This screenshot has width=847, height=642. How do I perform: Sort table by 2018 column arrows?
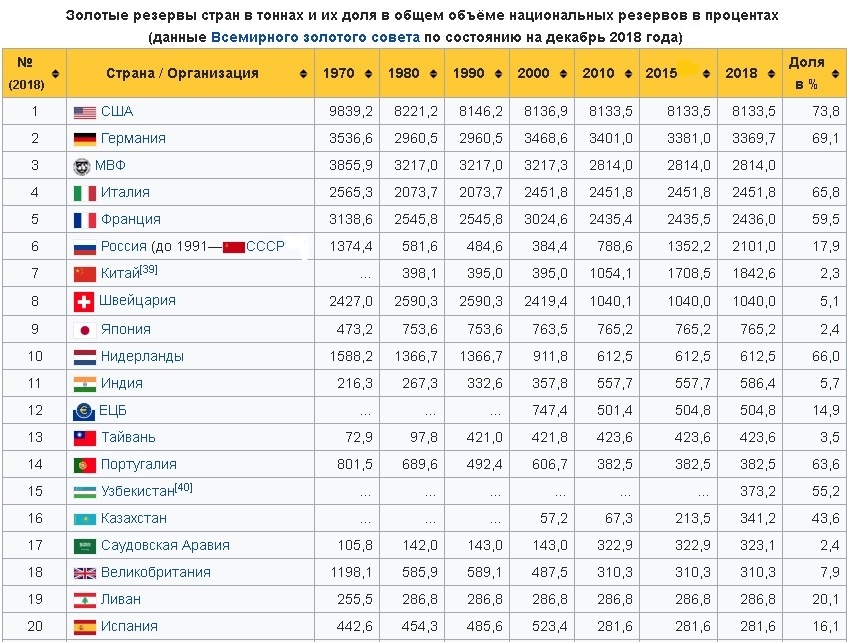coord(768,74)
